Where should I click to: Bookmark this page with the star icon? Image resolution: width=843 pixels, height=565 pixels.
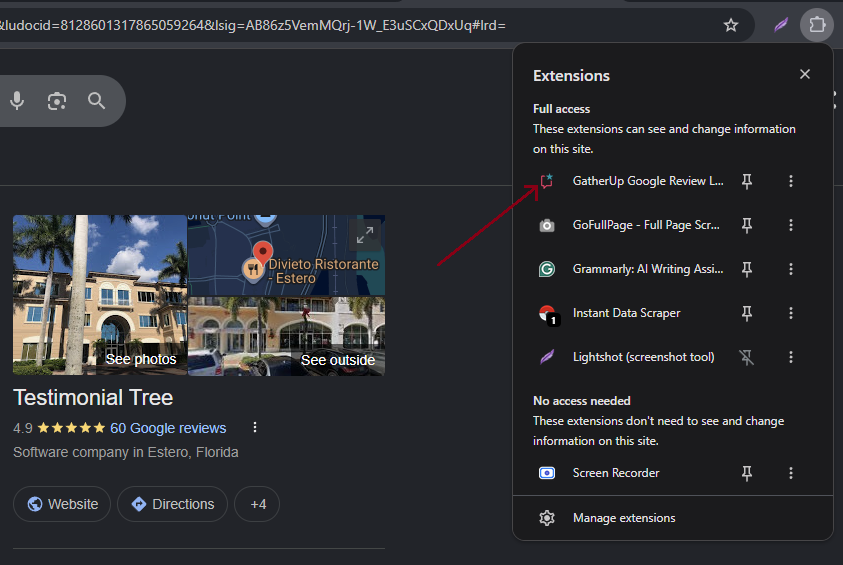(x=731, y=25)
